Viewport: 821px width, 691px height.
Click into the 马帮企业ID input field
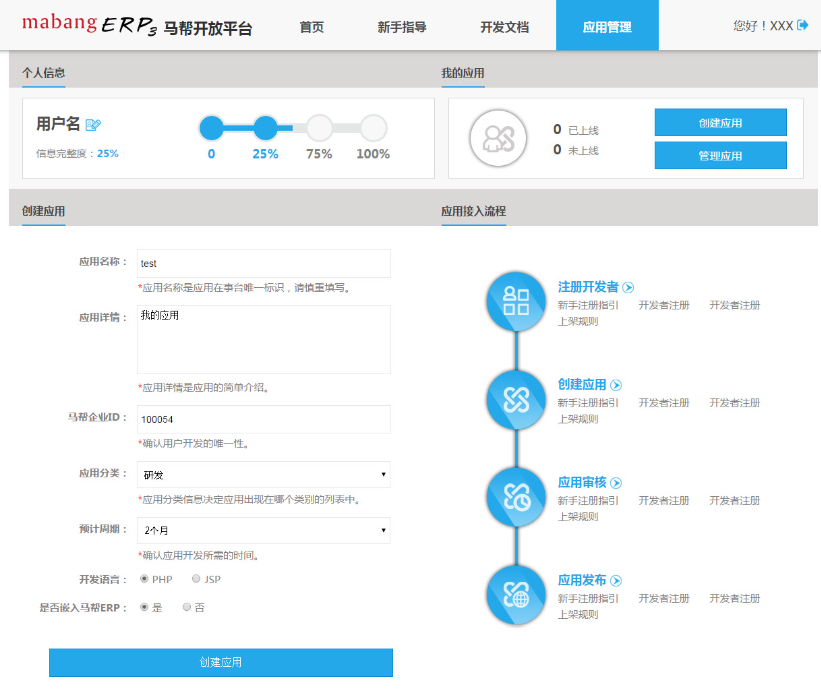click(x=264, y=420)
